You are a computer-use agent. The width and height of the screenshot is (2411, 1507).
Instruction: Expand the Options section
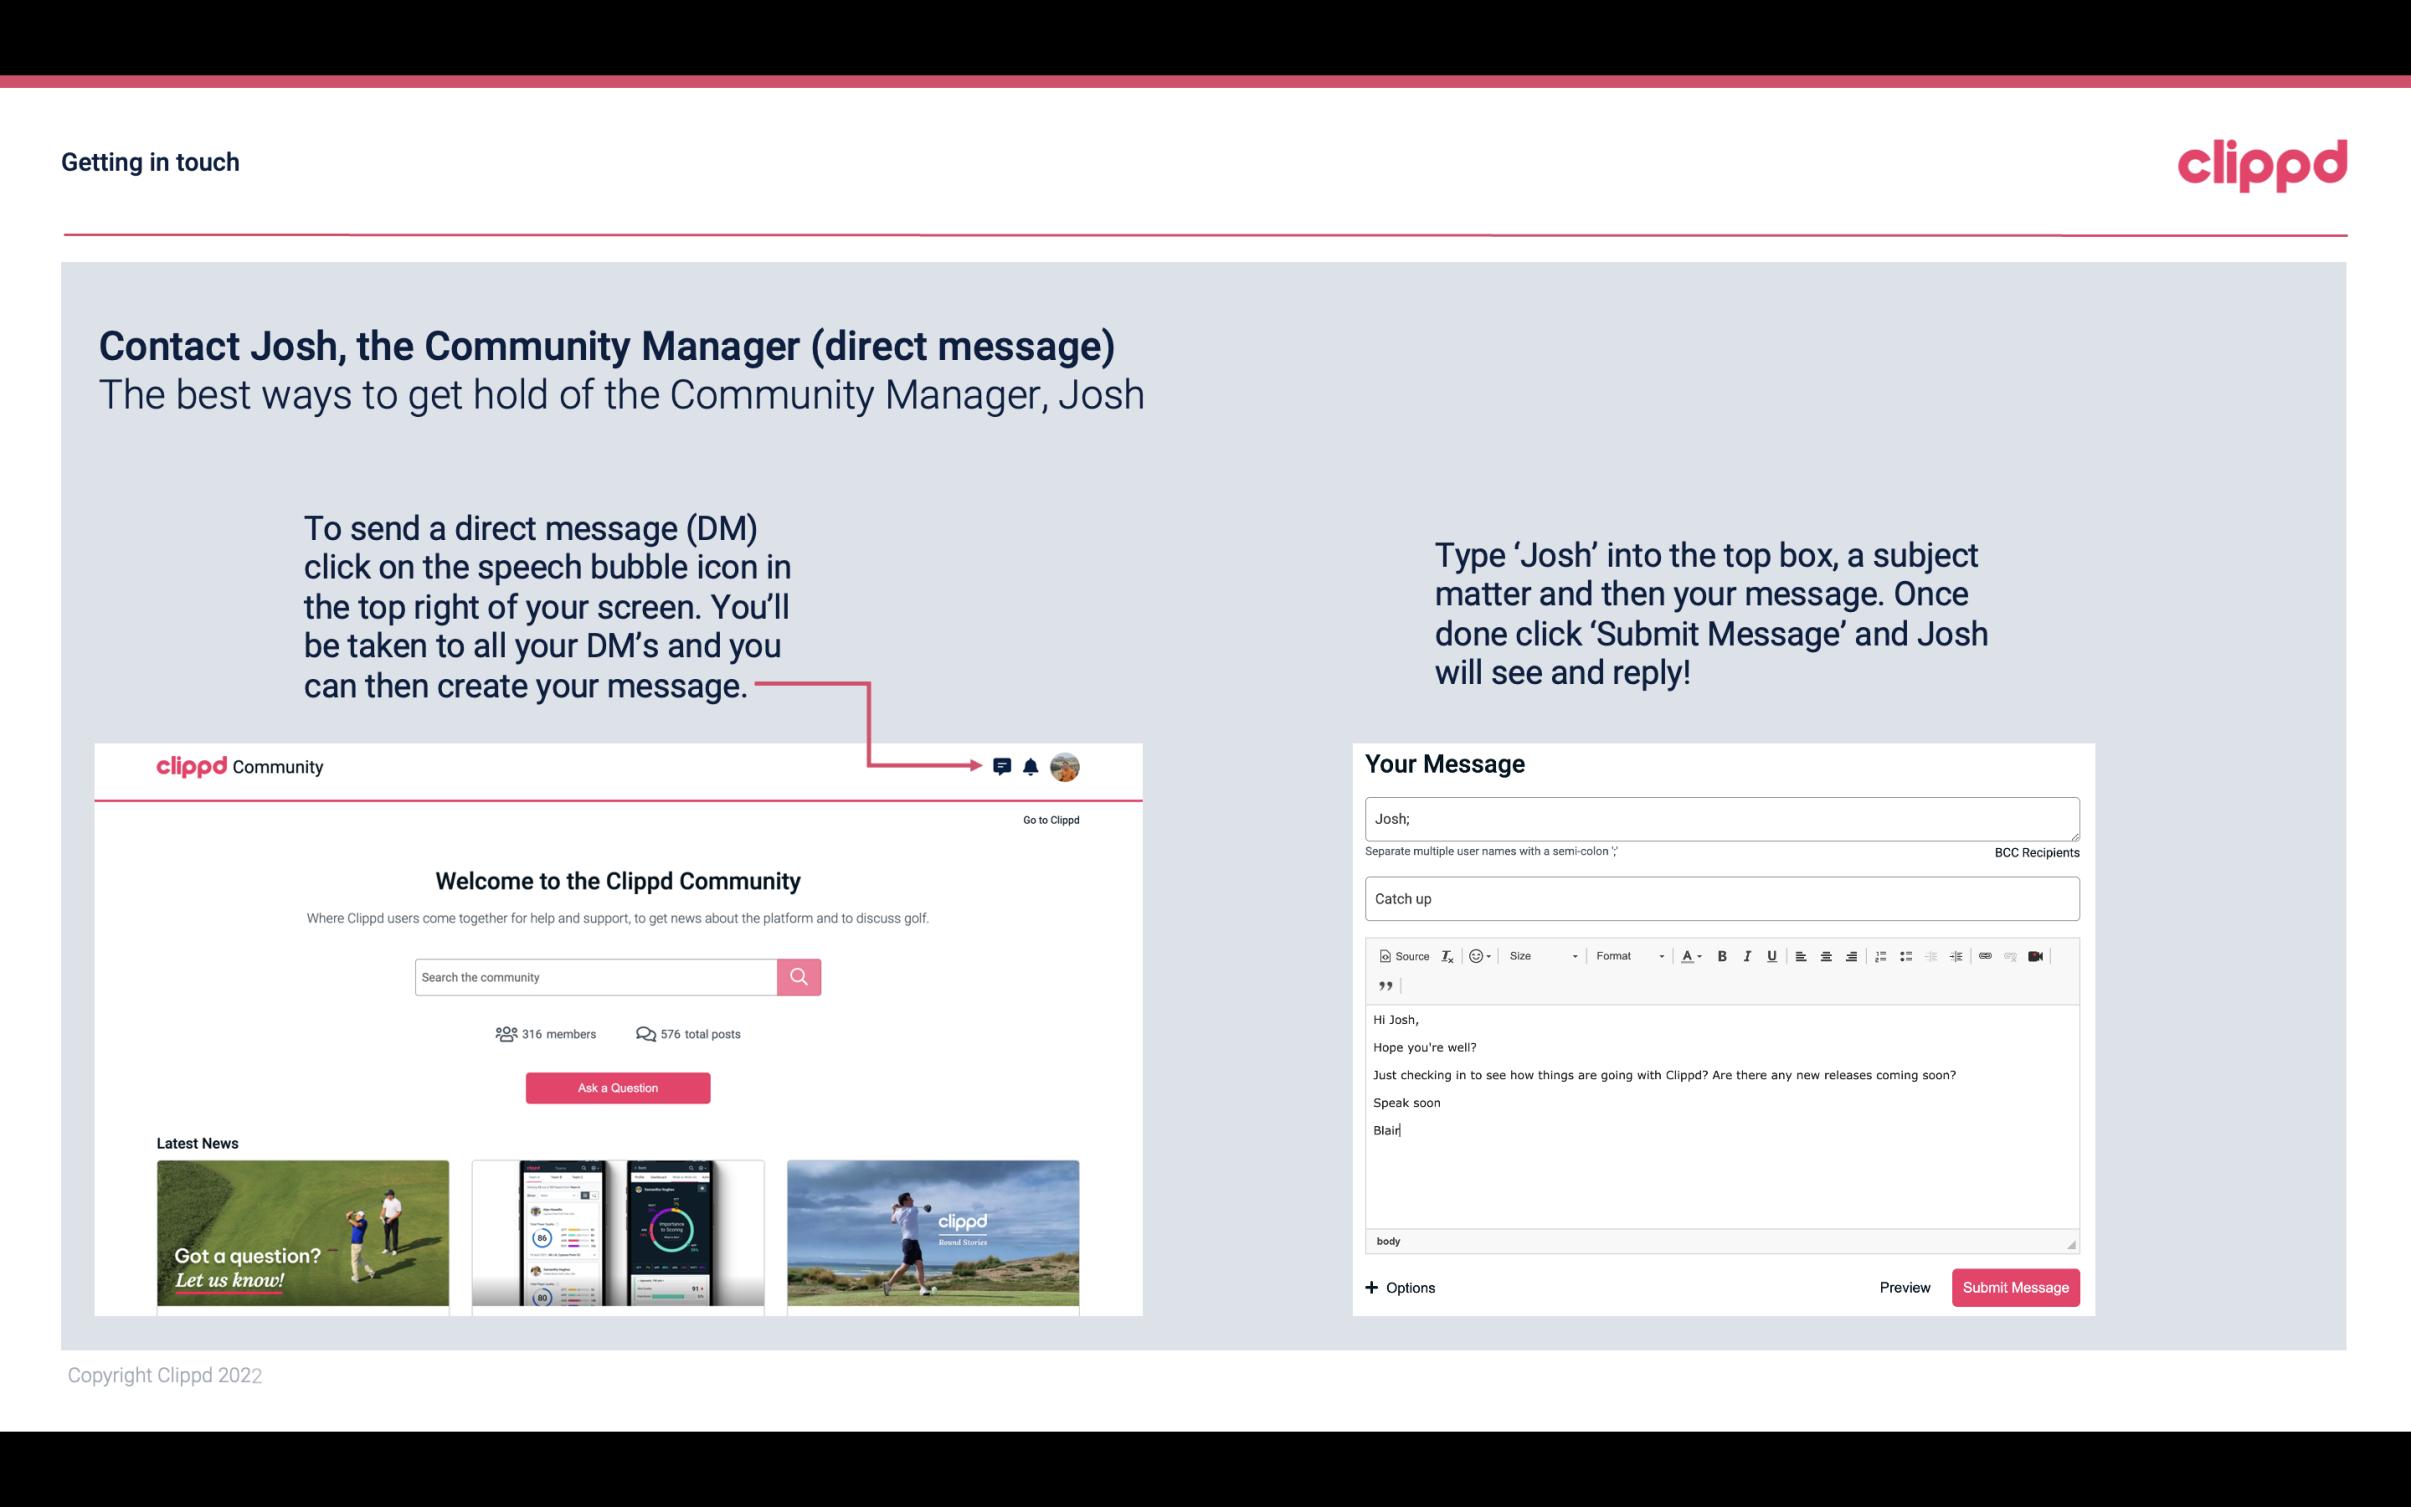point(1397,1287)
